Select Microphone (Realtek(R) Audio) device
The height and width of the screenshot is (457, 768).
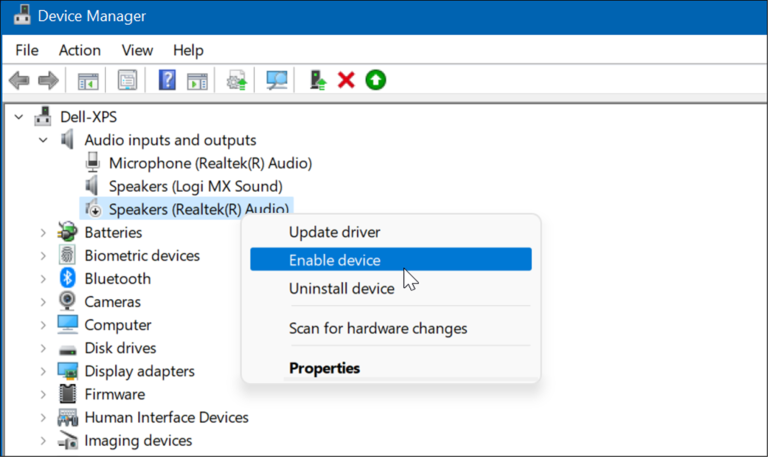tap(210, 163)
